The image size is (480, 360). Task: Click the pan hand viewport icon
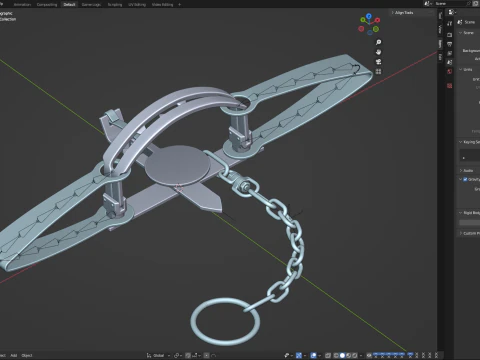point(378,52)
